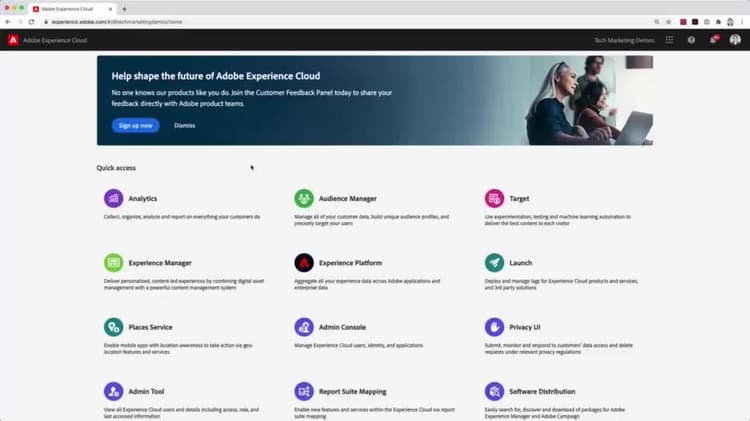Click the Admin Tool title link
Viewport: 750px width, 421px height.
point(146,391)
